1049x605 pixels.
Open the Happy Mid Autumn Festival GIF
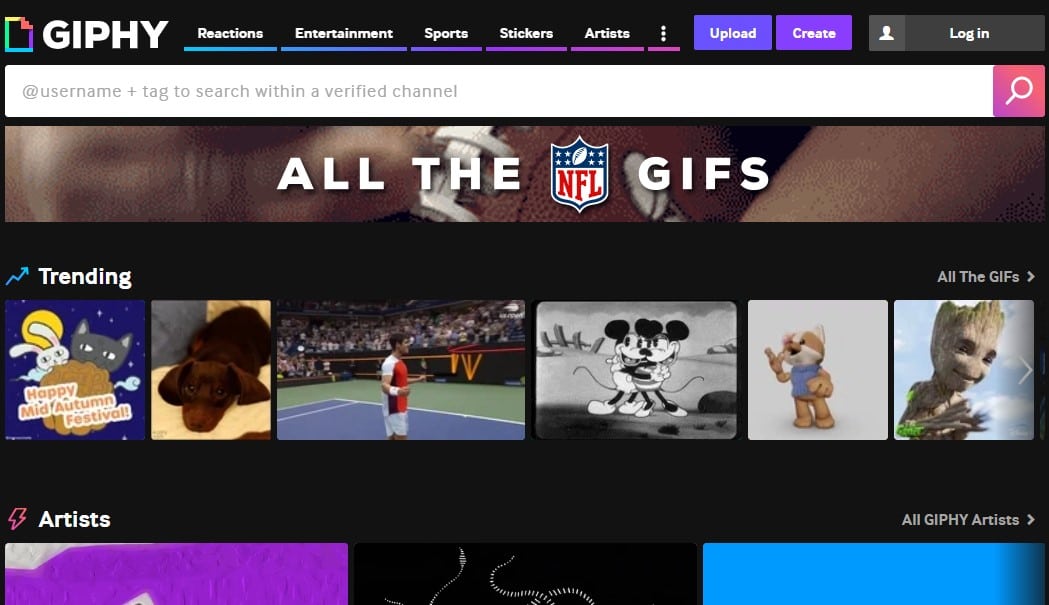coord(75,370)
